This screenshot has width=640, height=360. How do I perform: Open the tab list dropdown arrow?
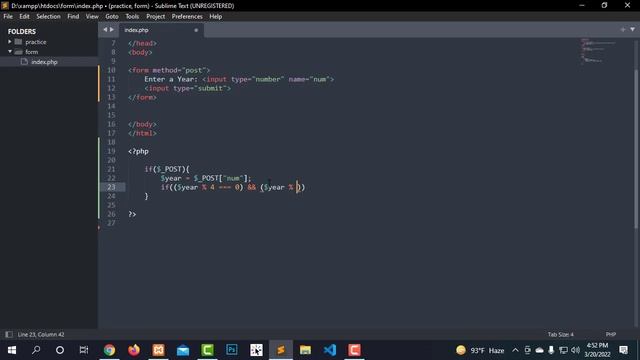632,29
